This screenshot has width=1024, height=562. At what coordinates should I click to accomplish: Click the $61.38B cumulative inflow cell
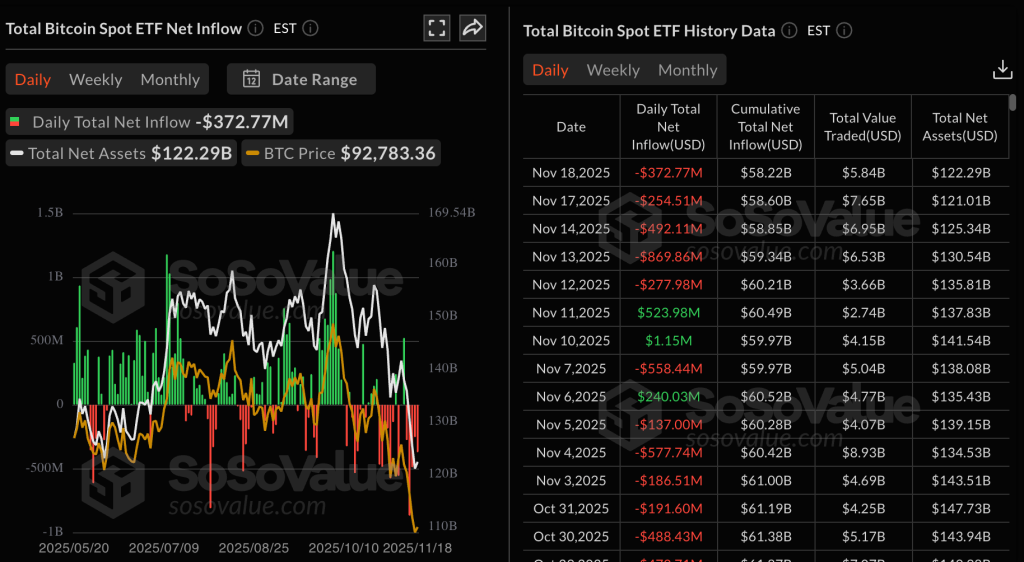pos(765,537)
